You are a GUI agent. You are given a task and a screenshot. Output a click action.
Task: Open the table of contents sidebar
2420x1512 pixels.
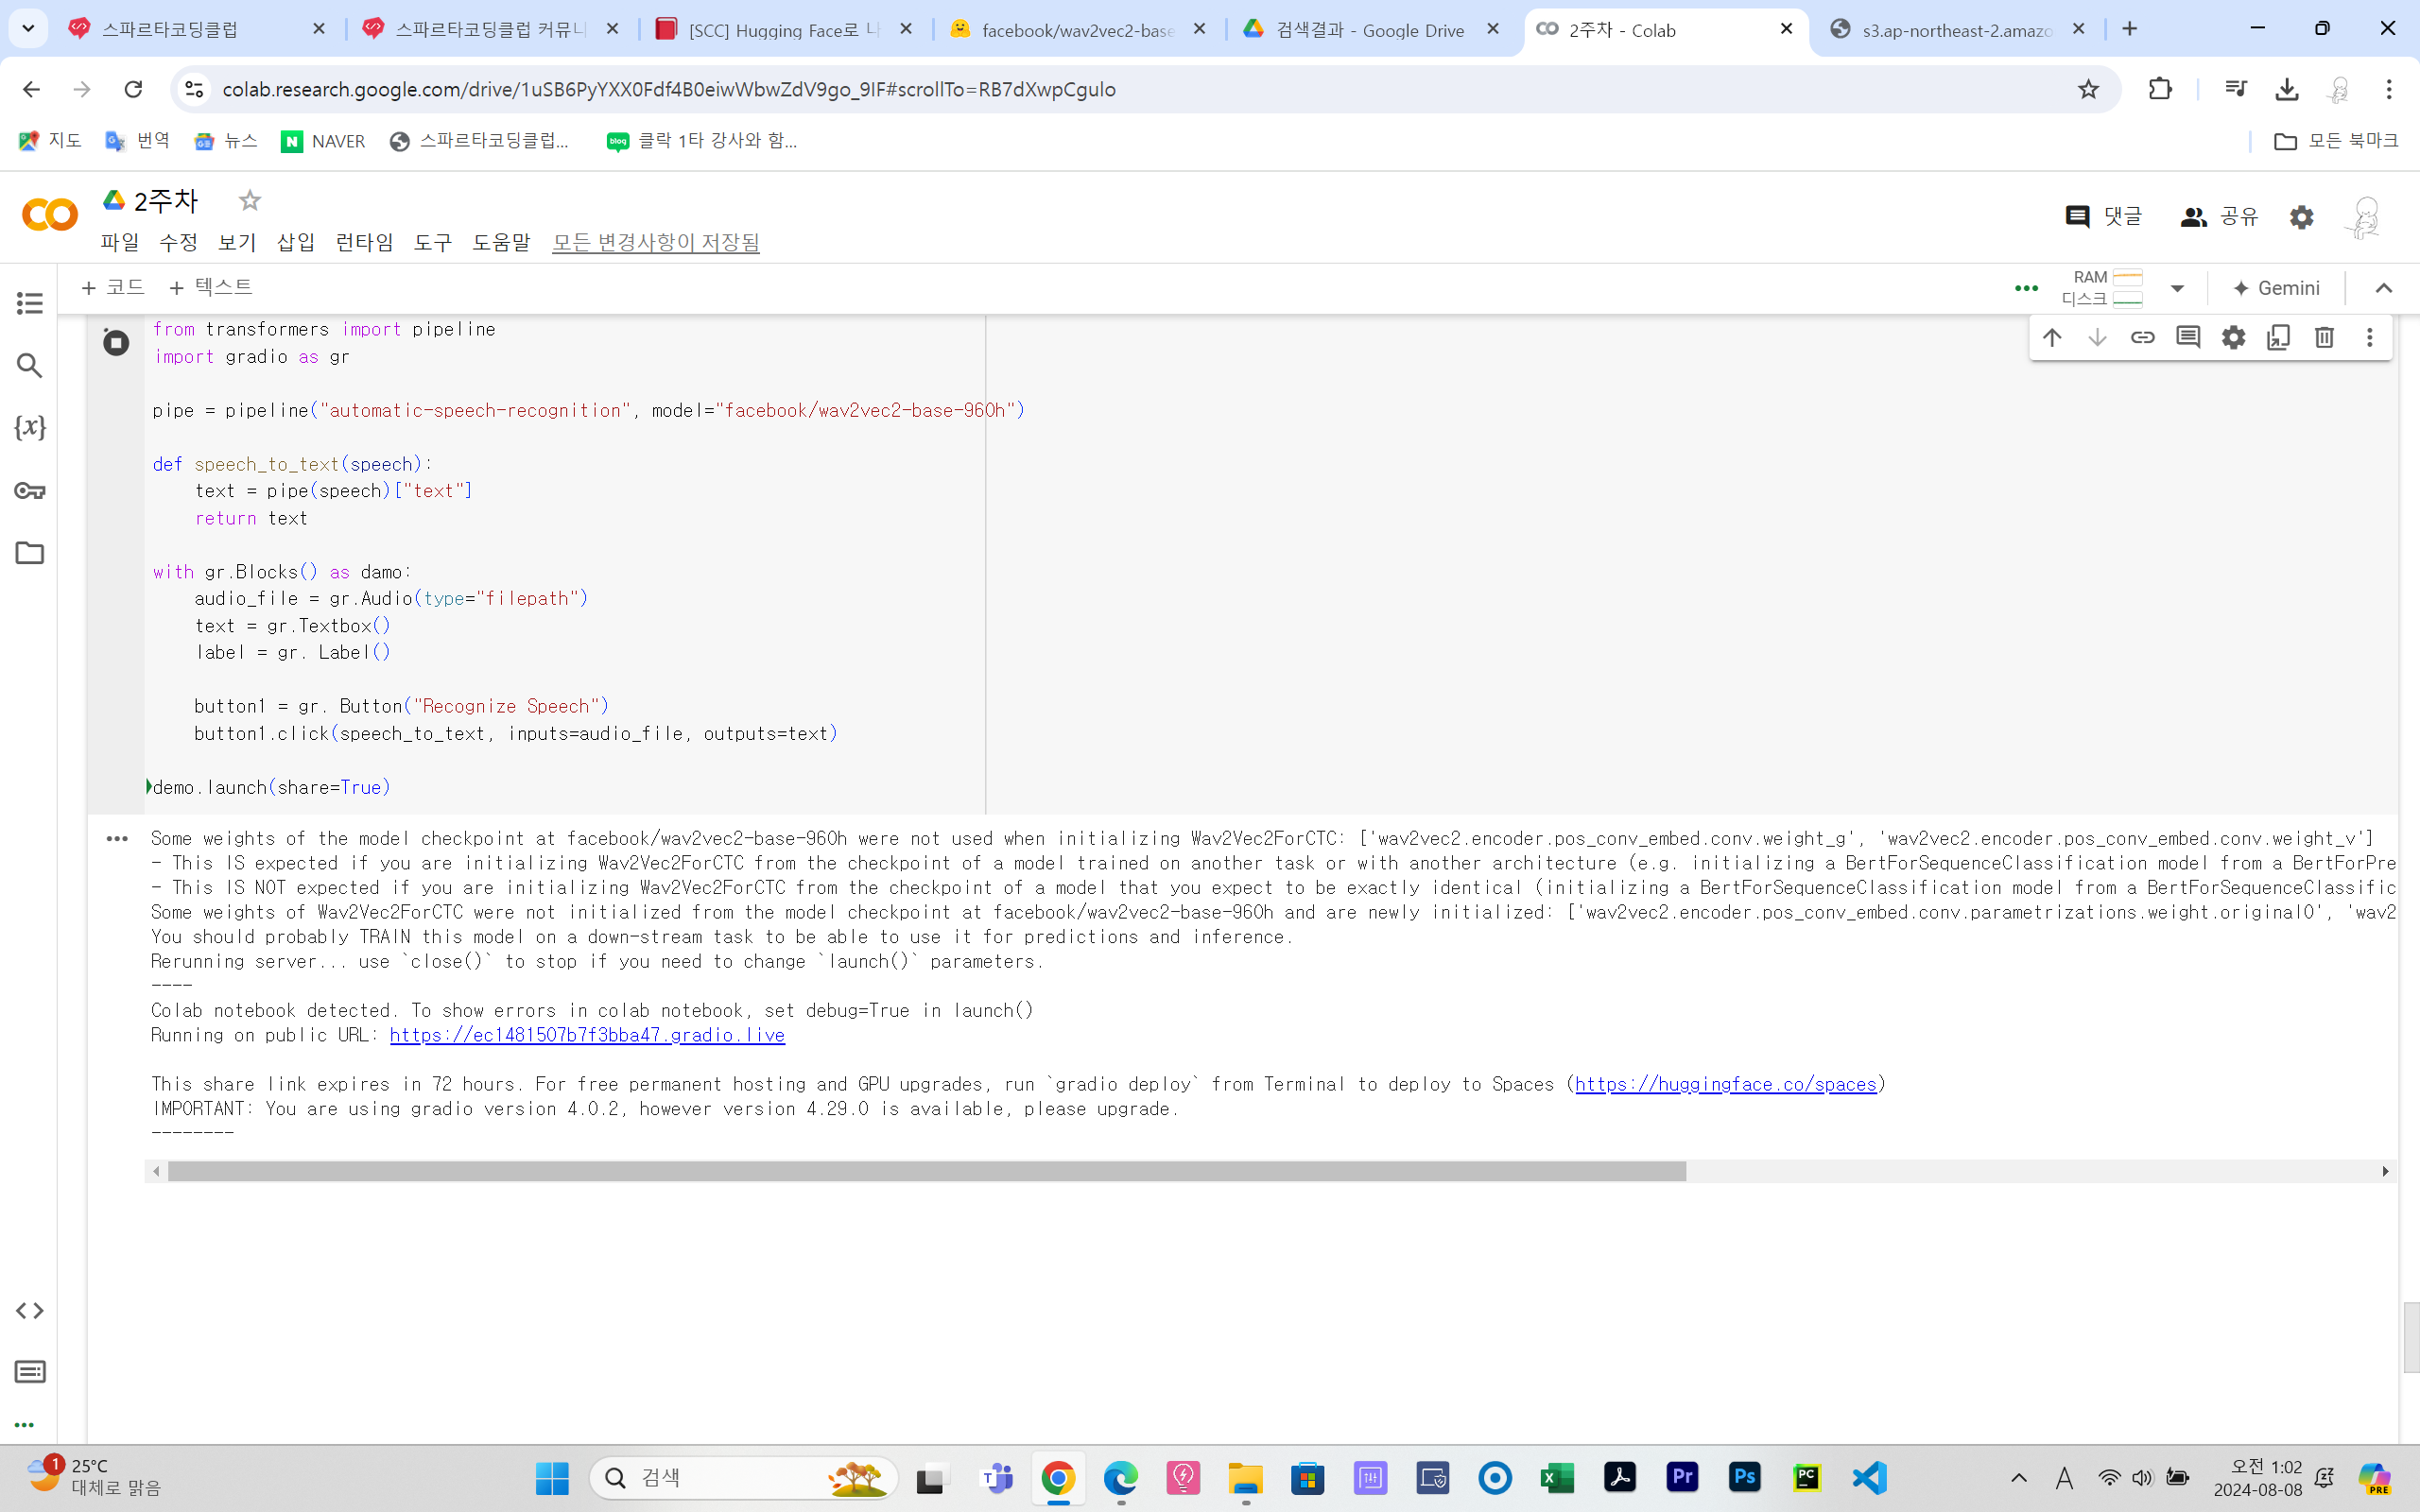[x=30, y=303]
